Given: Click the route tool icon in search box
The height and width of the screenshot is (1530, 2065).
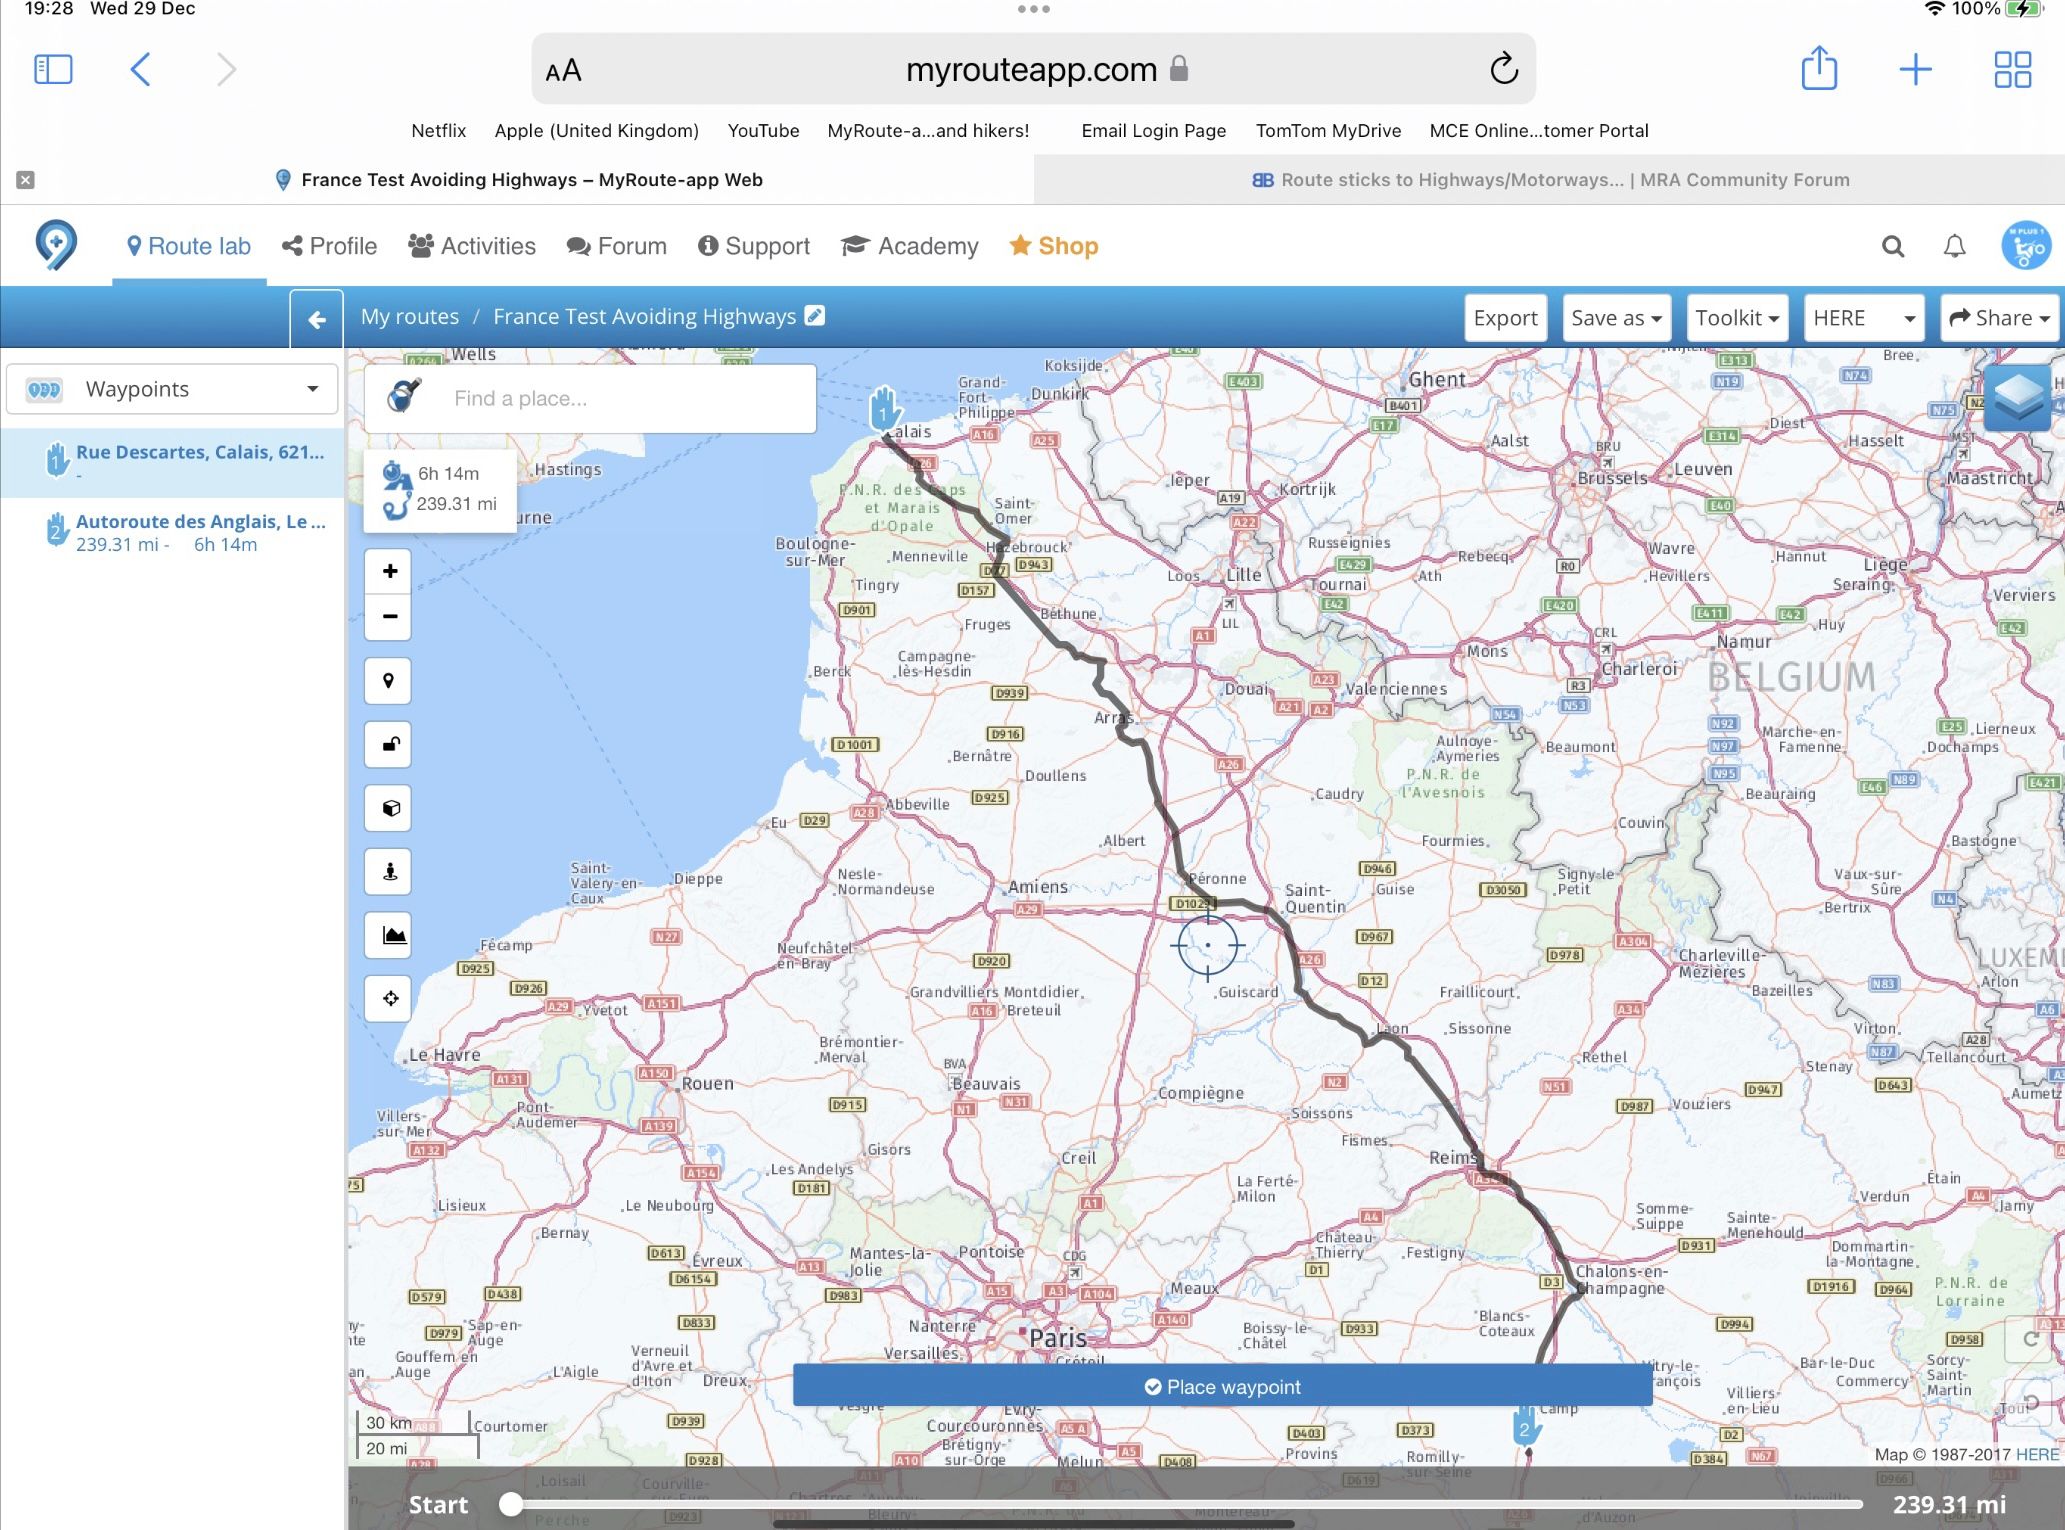Looking at the screenshot, I should pos(404,397).
